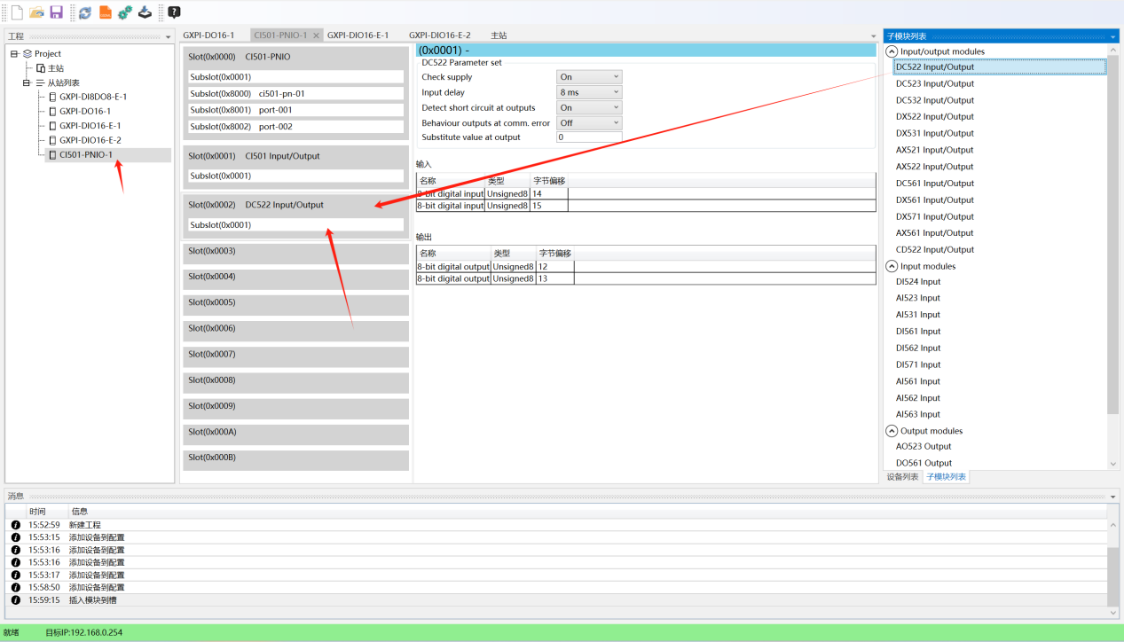Image resolution: width=1124 pixels, height=642 pixels.
Task: Click the 从站列表 list icon
Action: [40, 83]
